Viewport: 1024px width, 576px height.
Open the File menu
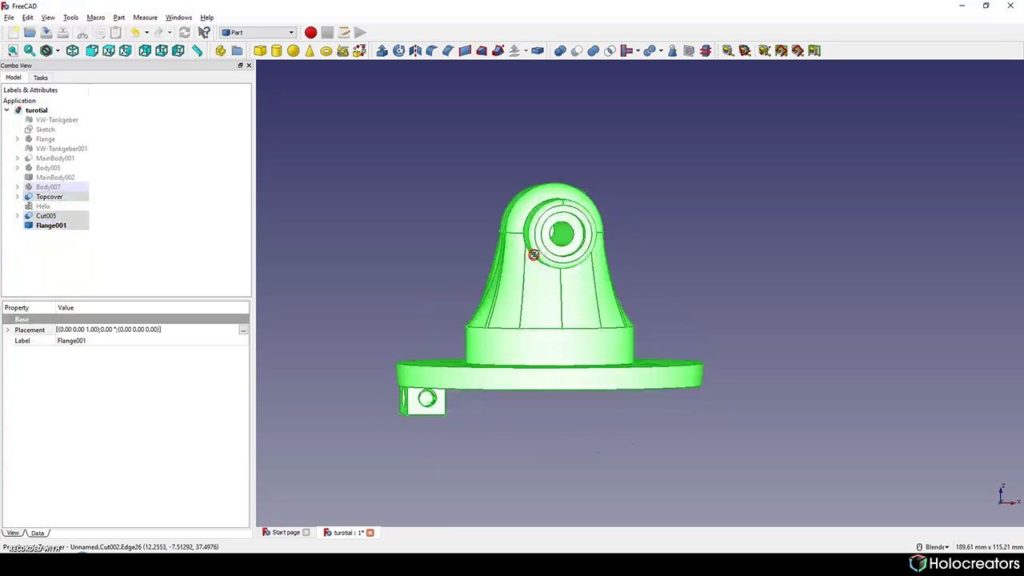click(9, 18)
